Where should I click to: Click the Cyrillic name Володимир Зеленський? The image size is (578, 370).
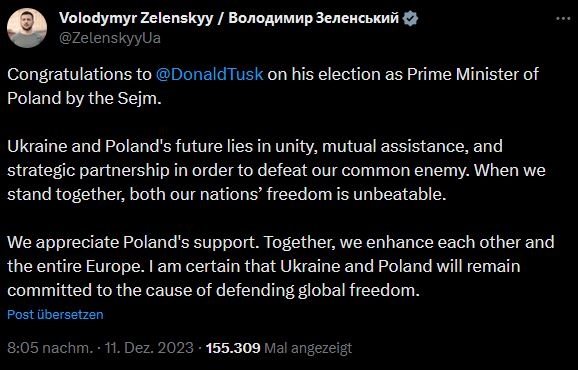(x=313, y=18)
